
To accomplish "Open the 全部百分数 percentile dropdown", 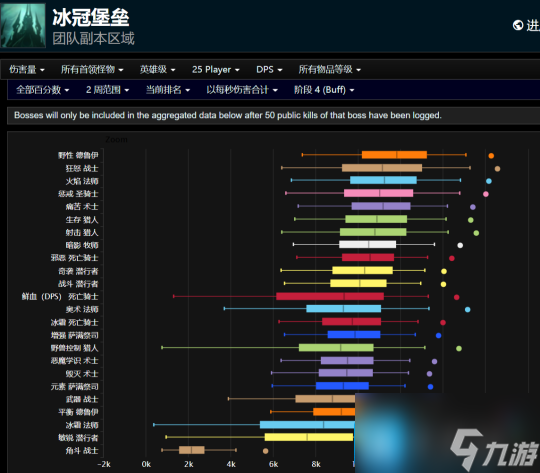I will click(43, 90).
